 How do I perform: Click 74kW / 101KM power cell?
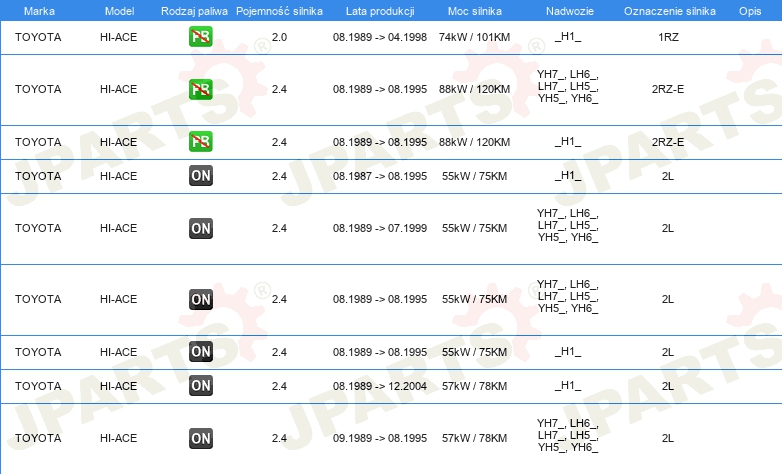click(474, 37)
